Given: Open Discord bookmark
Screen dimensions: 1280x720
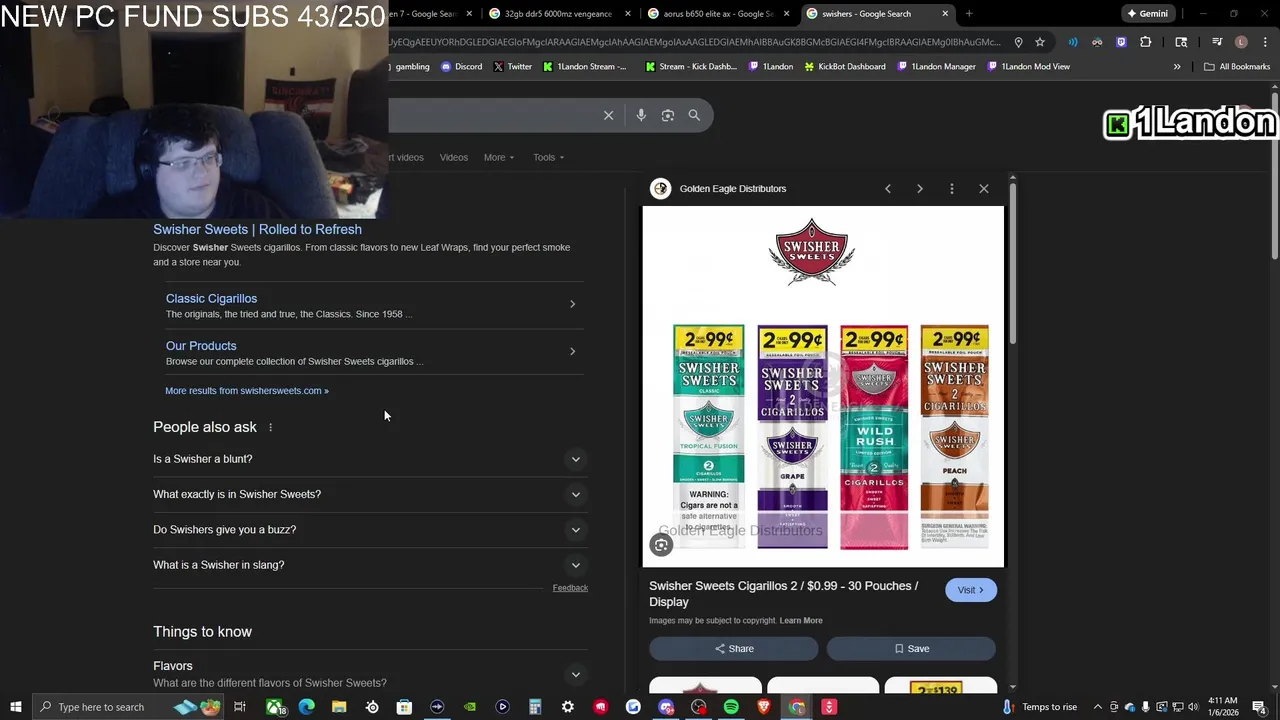Looking at the screenshot, I should (x=461, y=67).
